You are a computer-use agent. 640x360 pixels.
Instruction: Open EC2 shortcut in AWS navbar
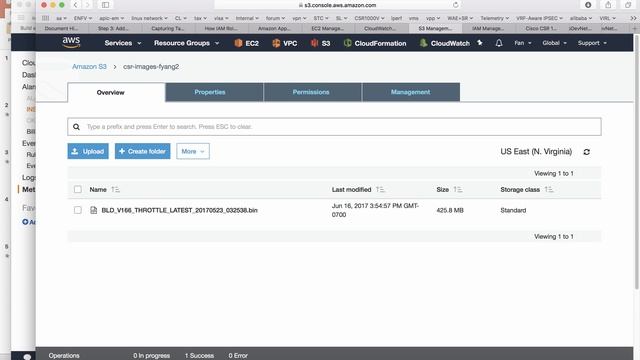(247, 43)
